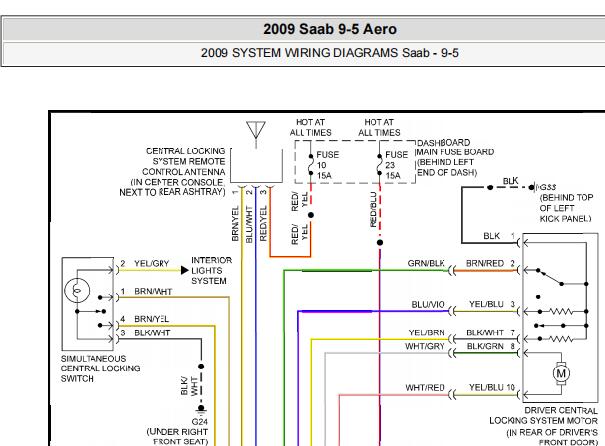The image size is (605, 446).
Task: Click '(UNDER RIGHT FRONT SEAT)' text
Action: 177,436
